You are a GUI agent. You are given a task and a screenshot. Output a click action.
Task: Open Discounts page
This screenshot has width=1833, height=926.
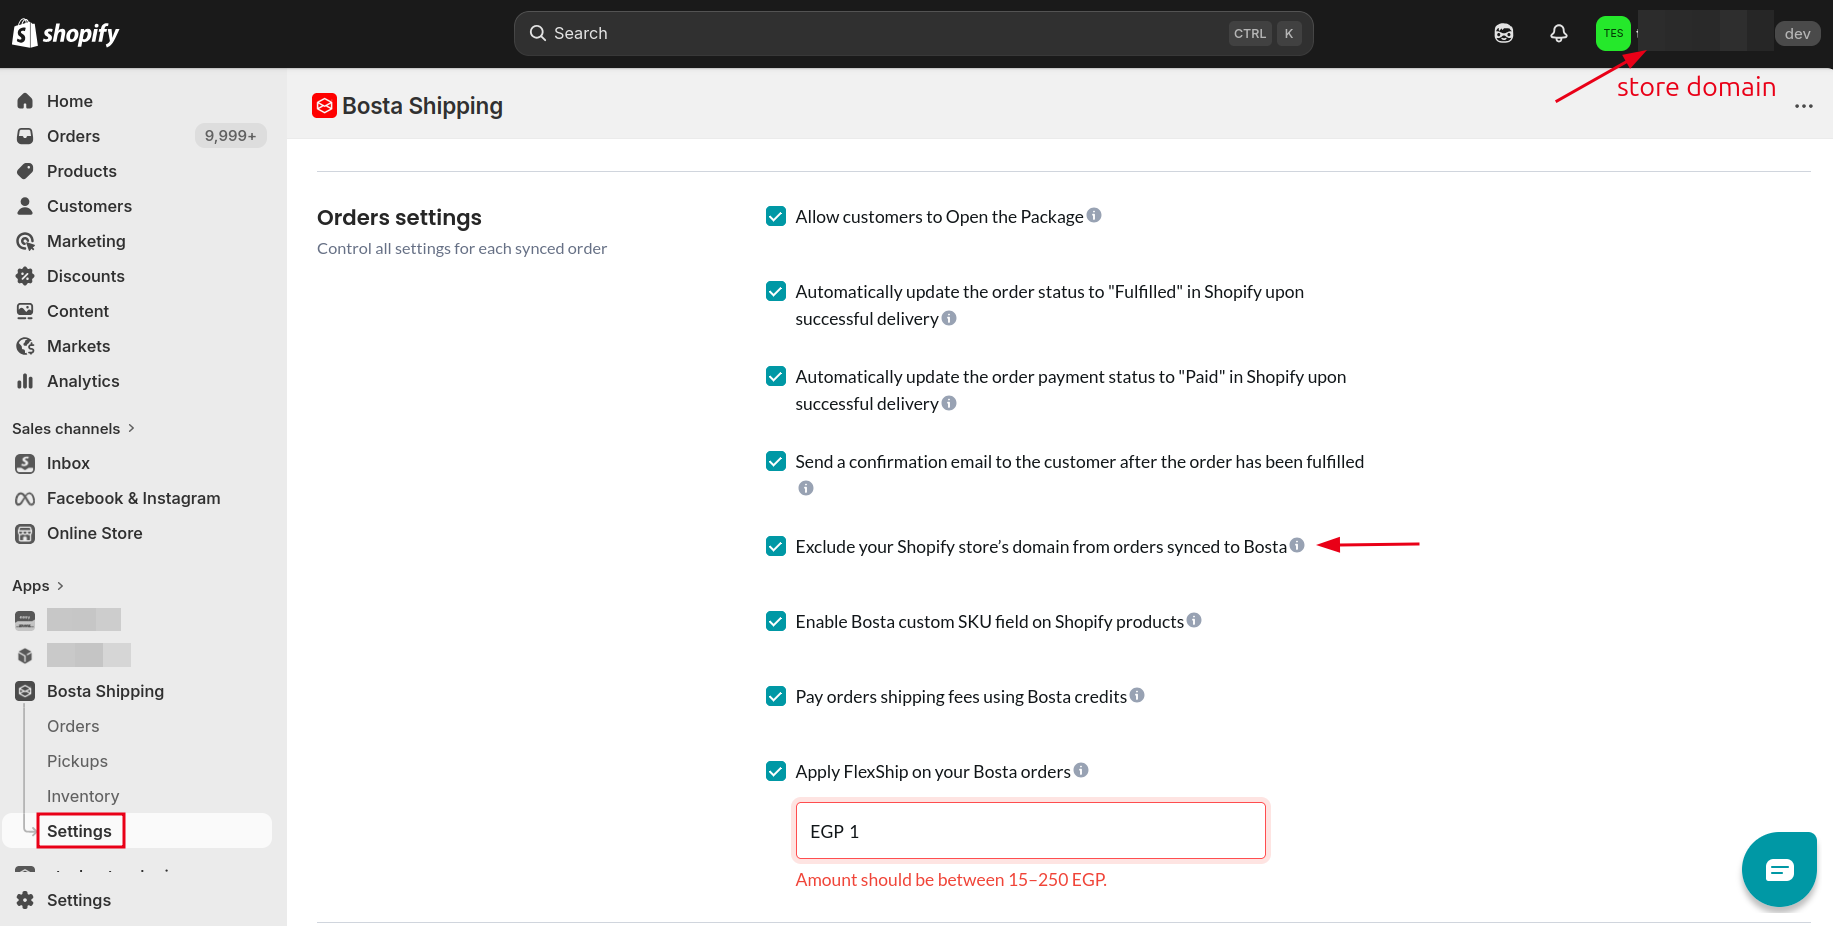tap(86, 276)
